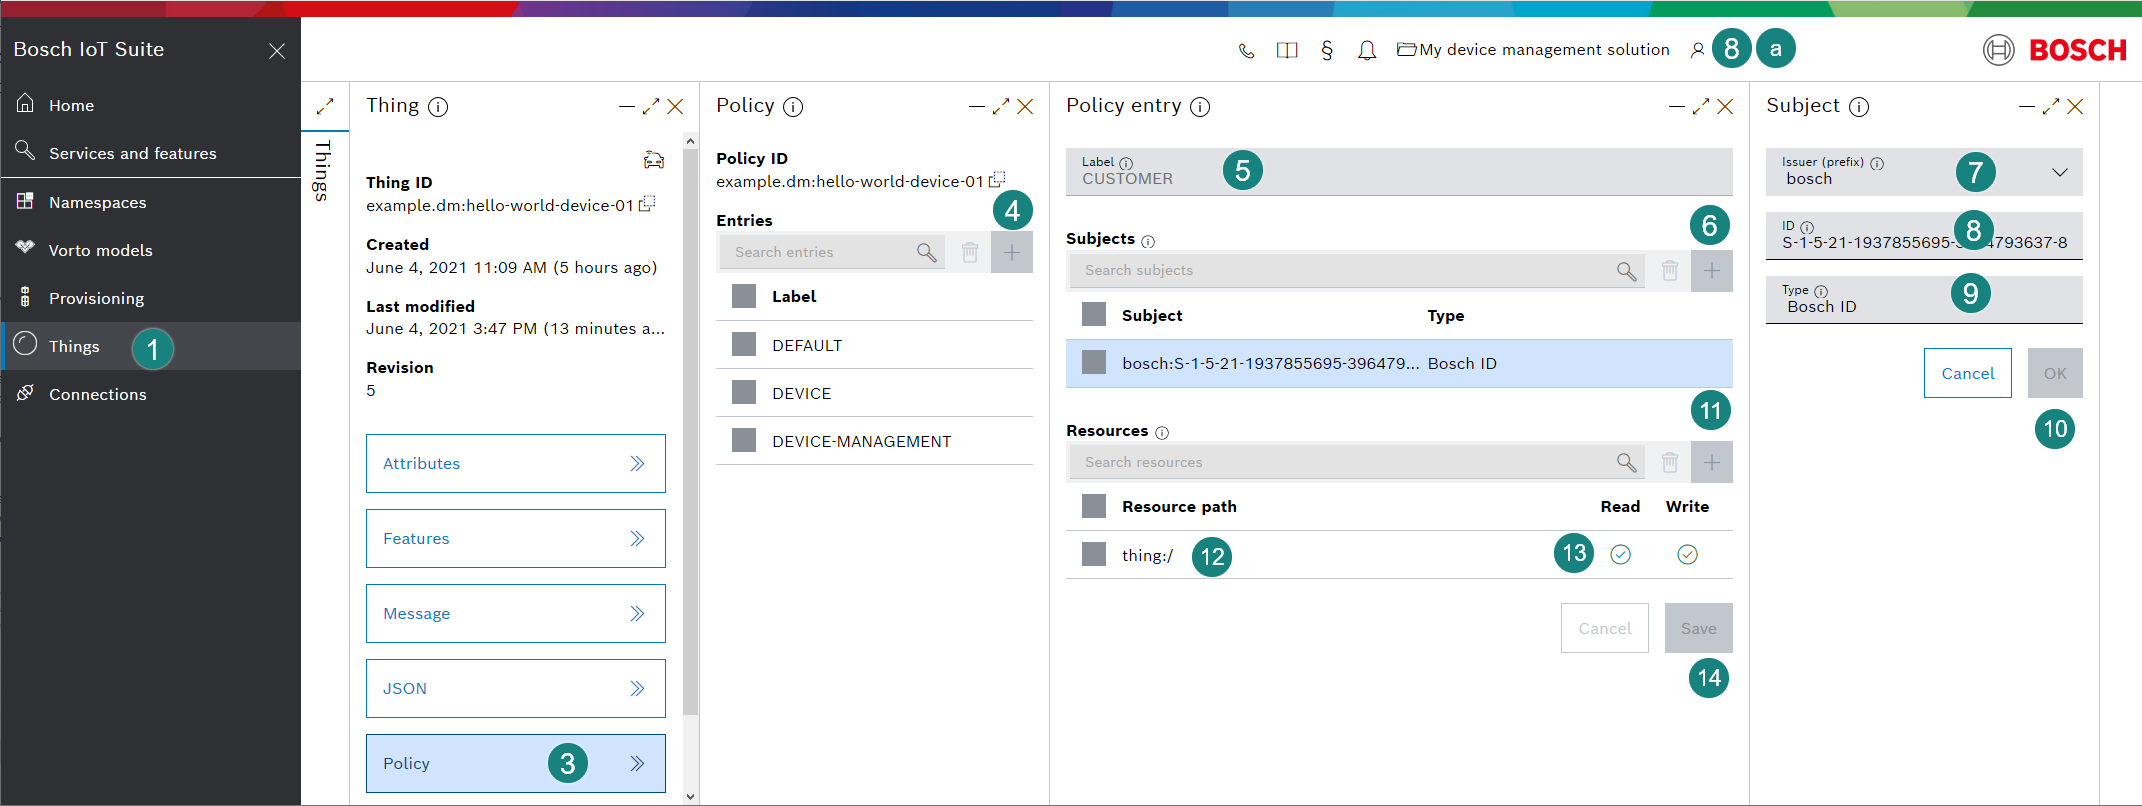Close the Bosch IoT Suite sidebar
Screen dimensions: 2142x806
277,51
